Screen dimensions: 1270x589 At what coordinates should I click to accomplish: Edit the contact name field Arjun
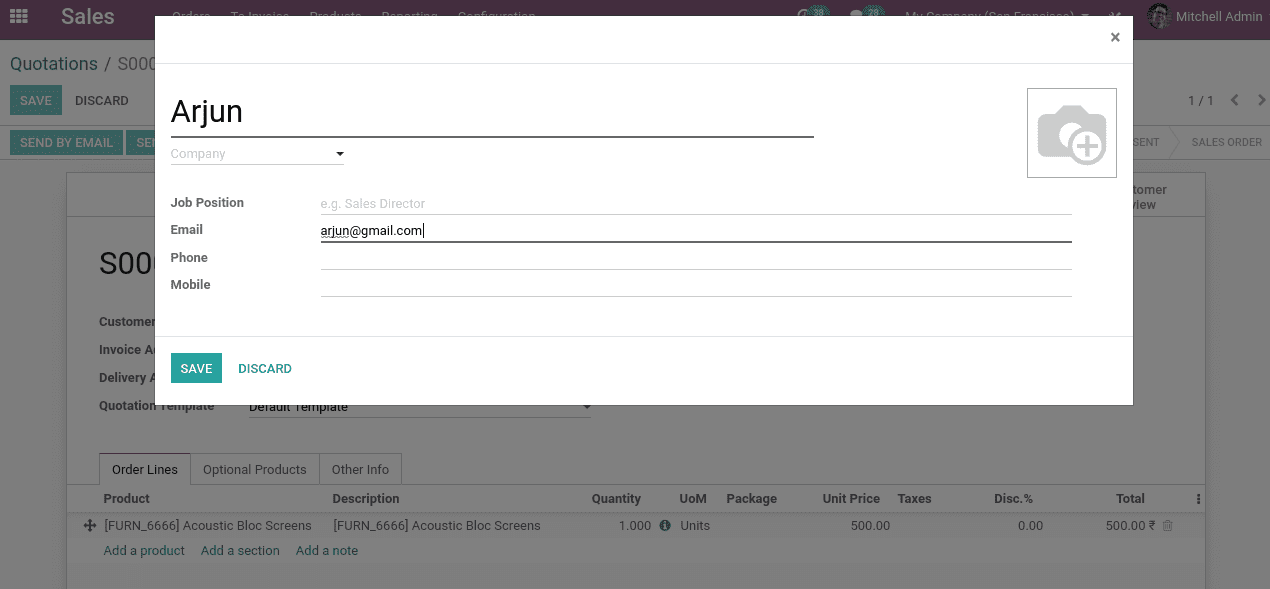click(492, 112)
